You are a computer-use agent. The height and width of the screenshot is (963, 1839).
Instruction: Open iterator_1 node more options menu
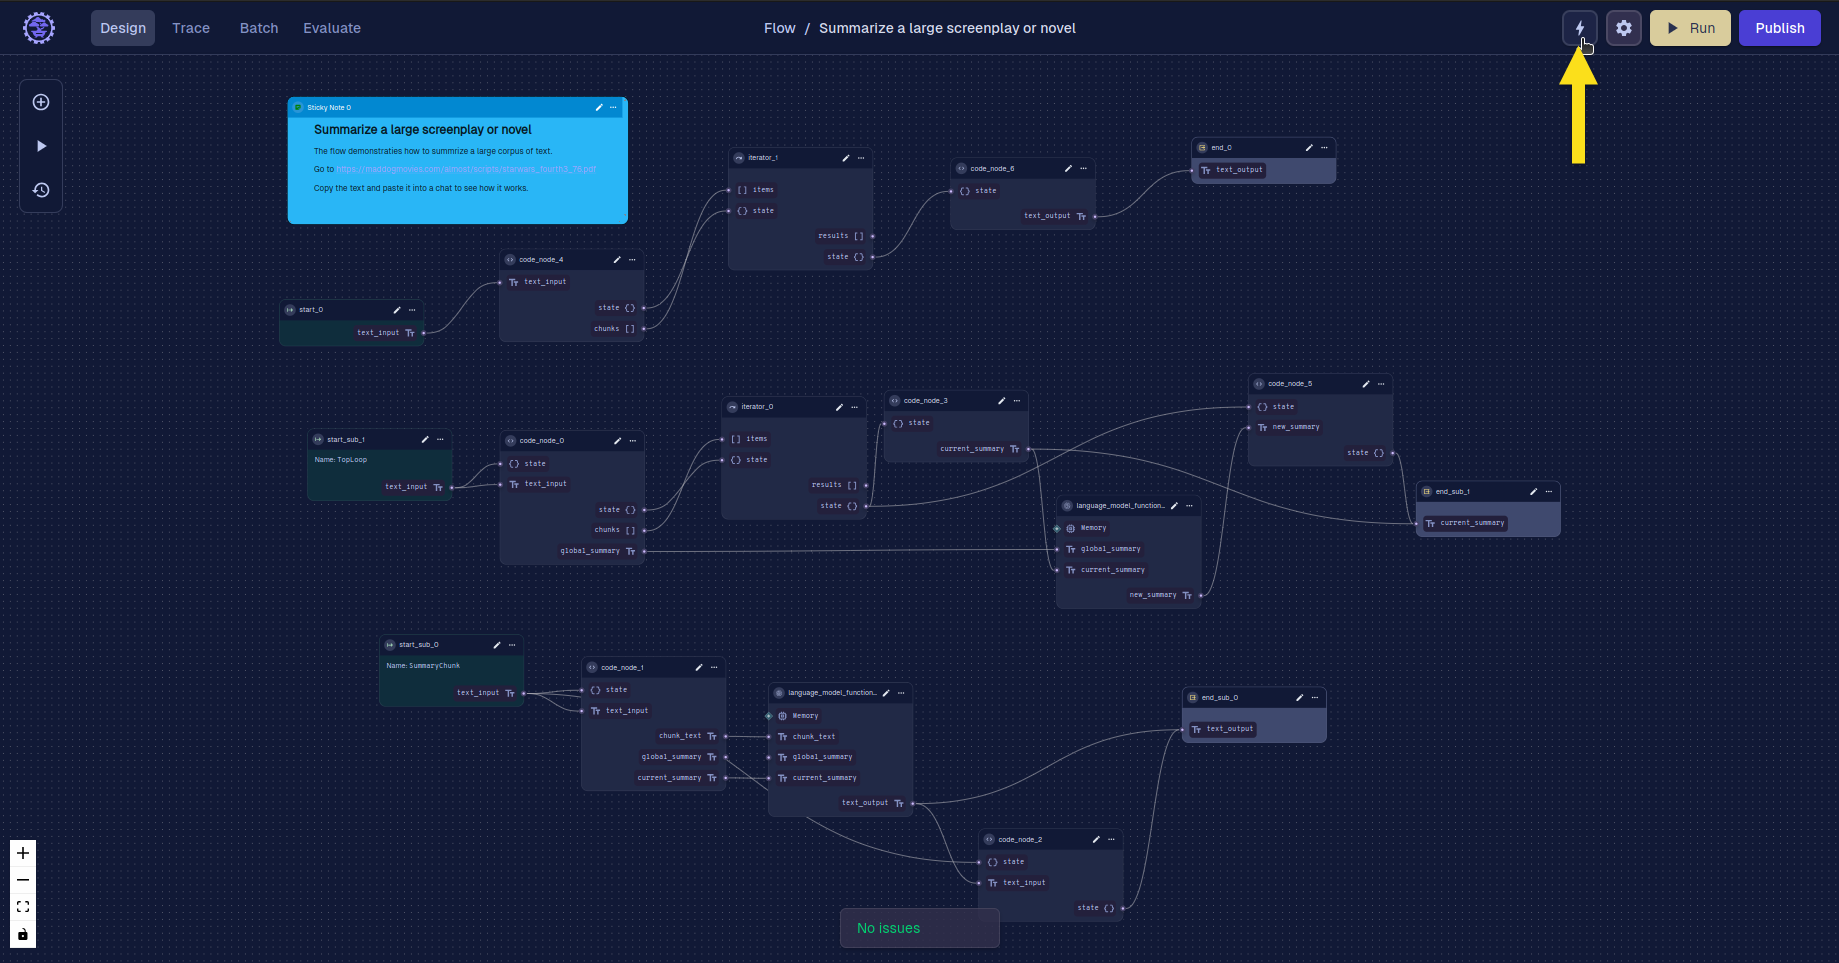(861, 158)
